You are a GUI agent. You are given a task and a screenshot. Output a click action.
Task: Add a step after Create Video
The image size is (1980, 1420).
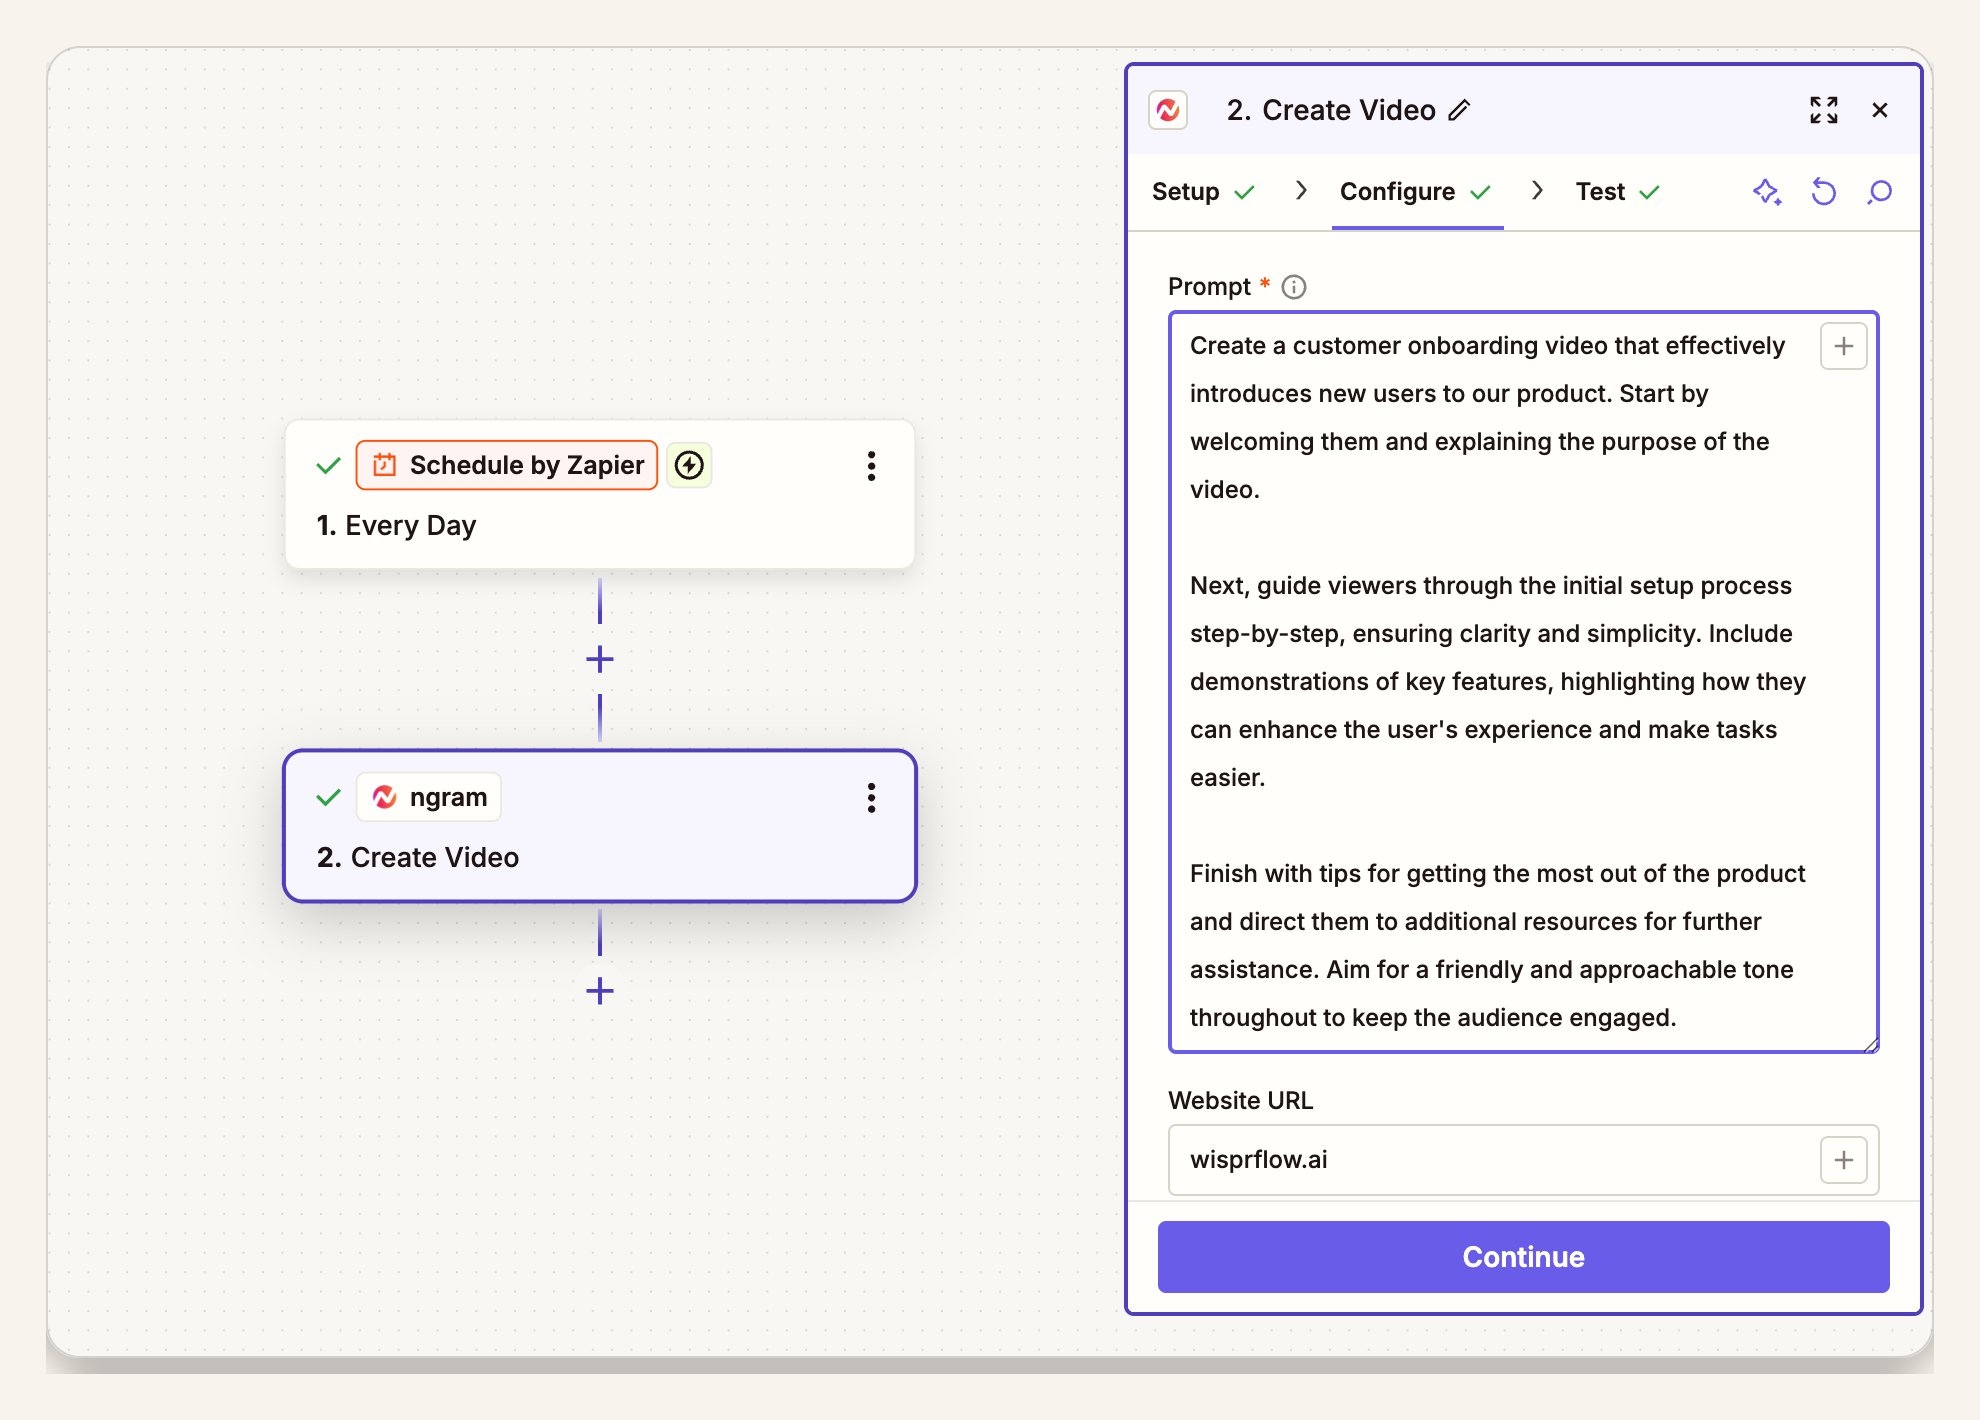[x=600, y=991]
